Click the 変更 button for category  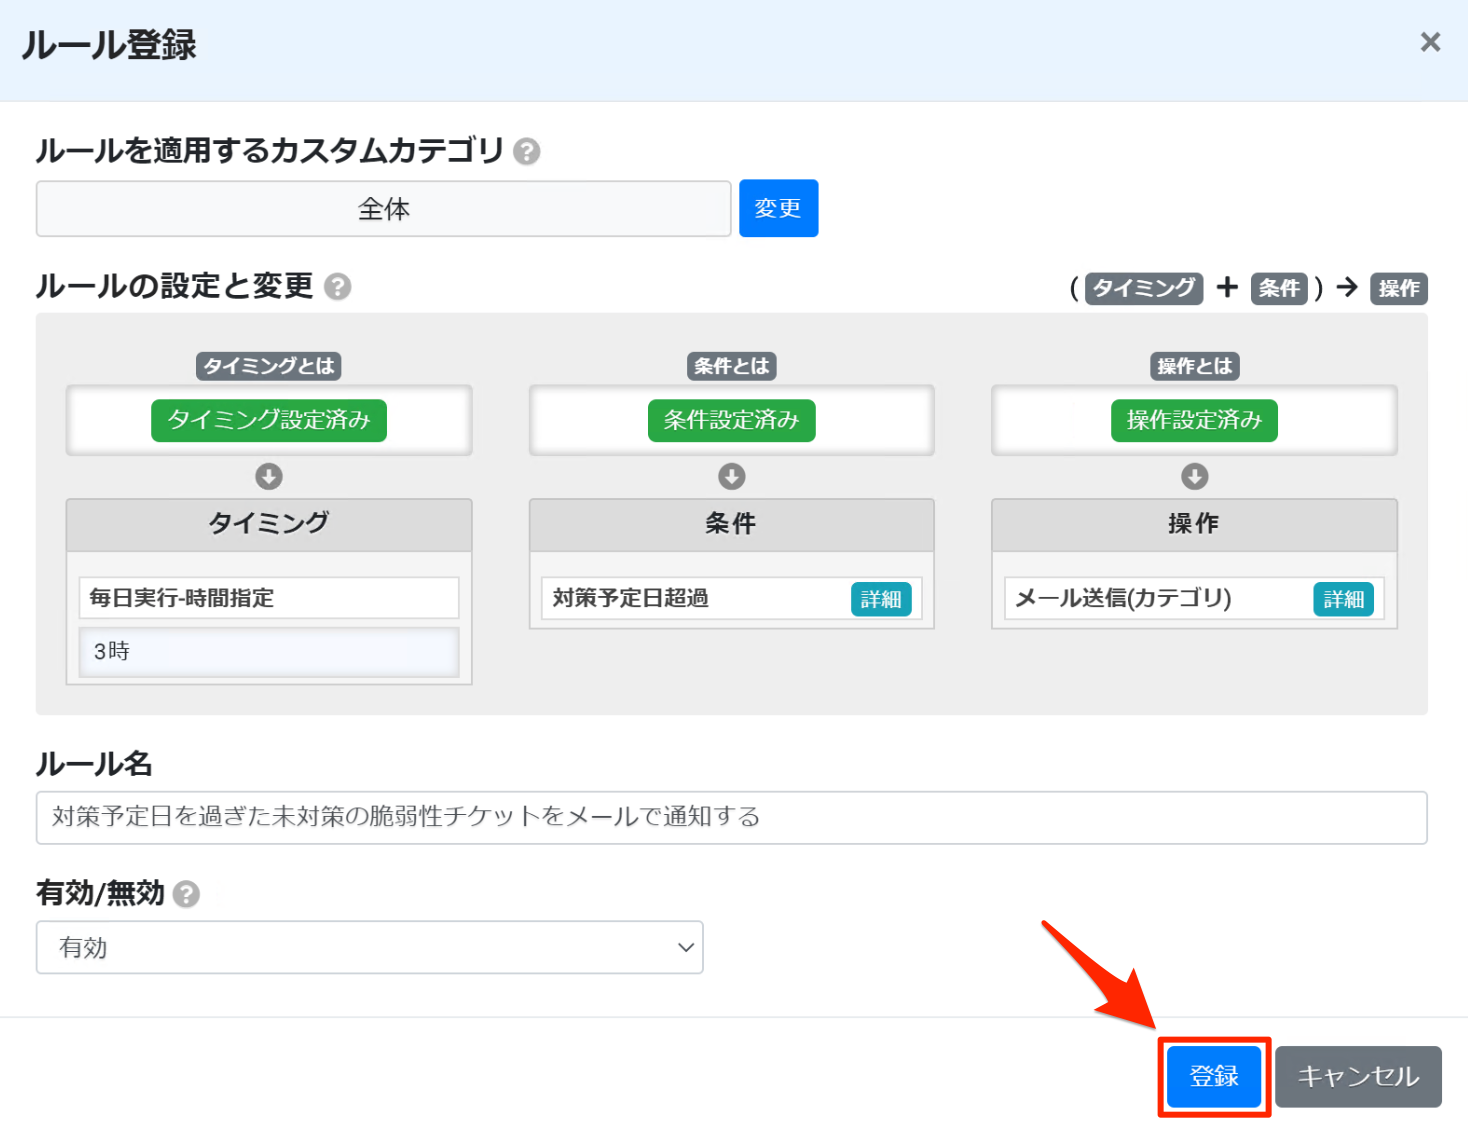tap(778, 208)
